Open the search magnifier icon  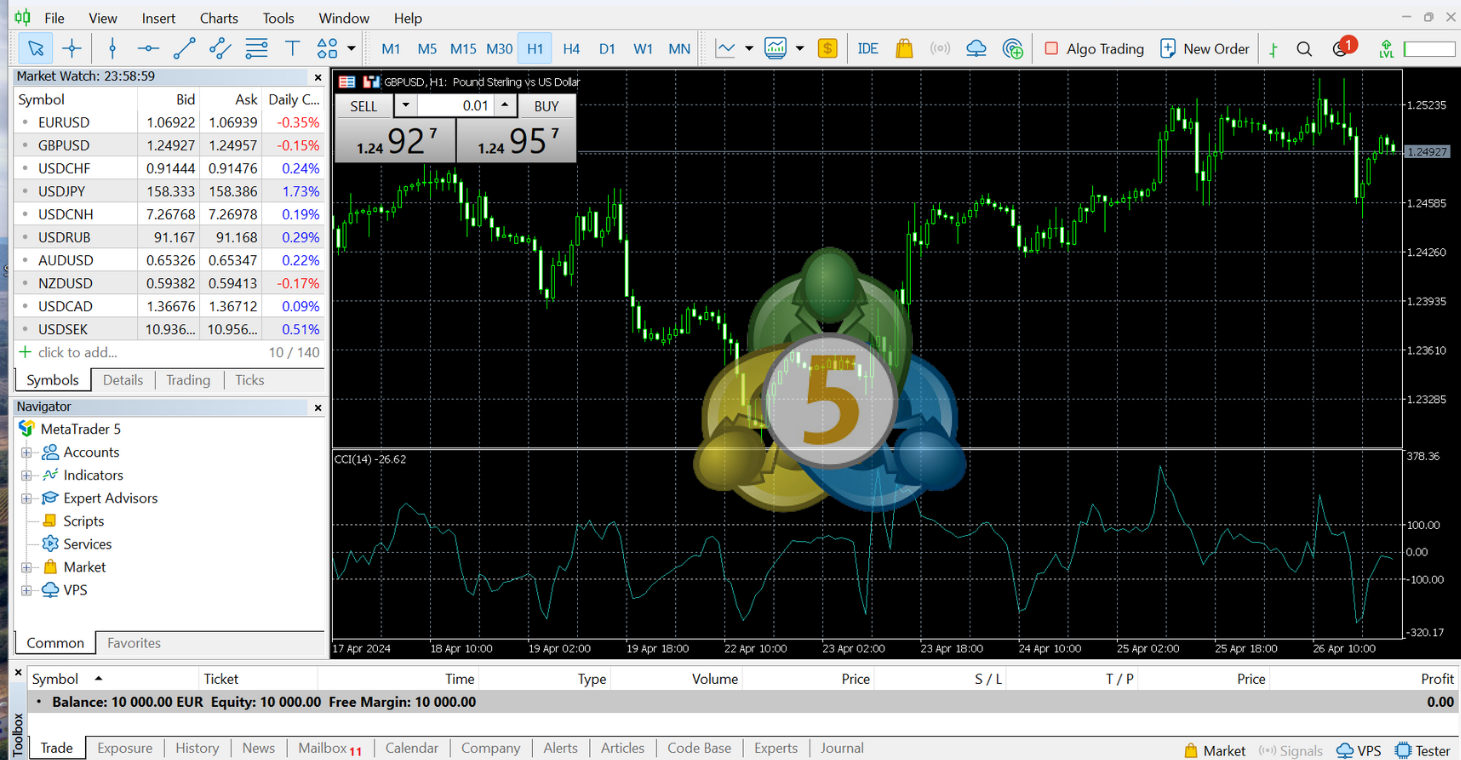tap(1304, 48)
